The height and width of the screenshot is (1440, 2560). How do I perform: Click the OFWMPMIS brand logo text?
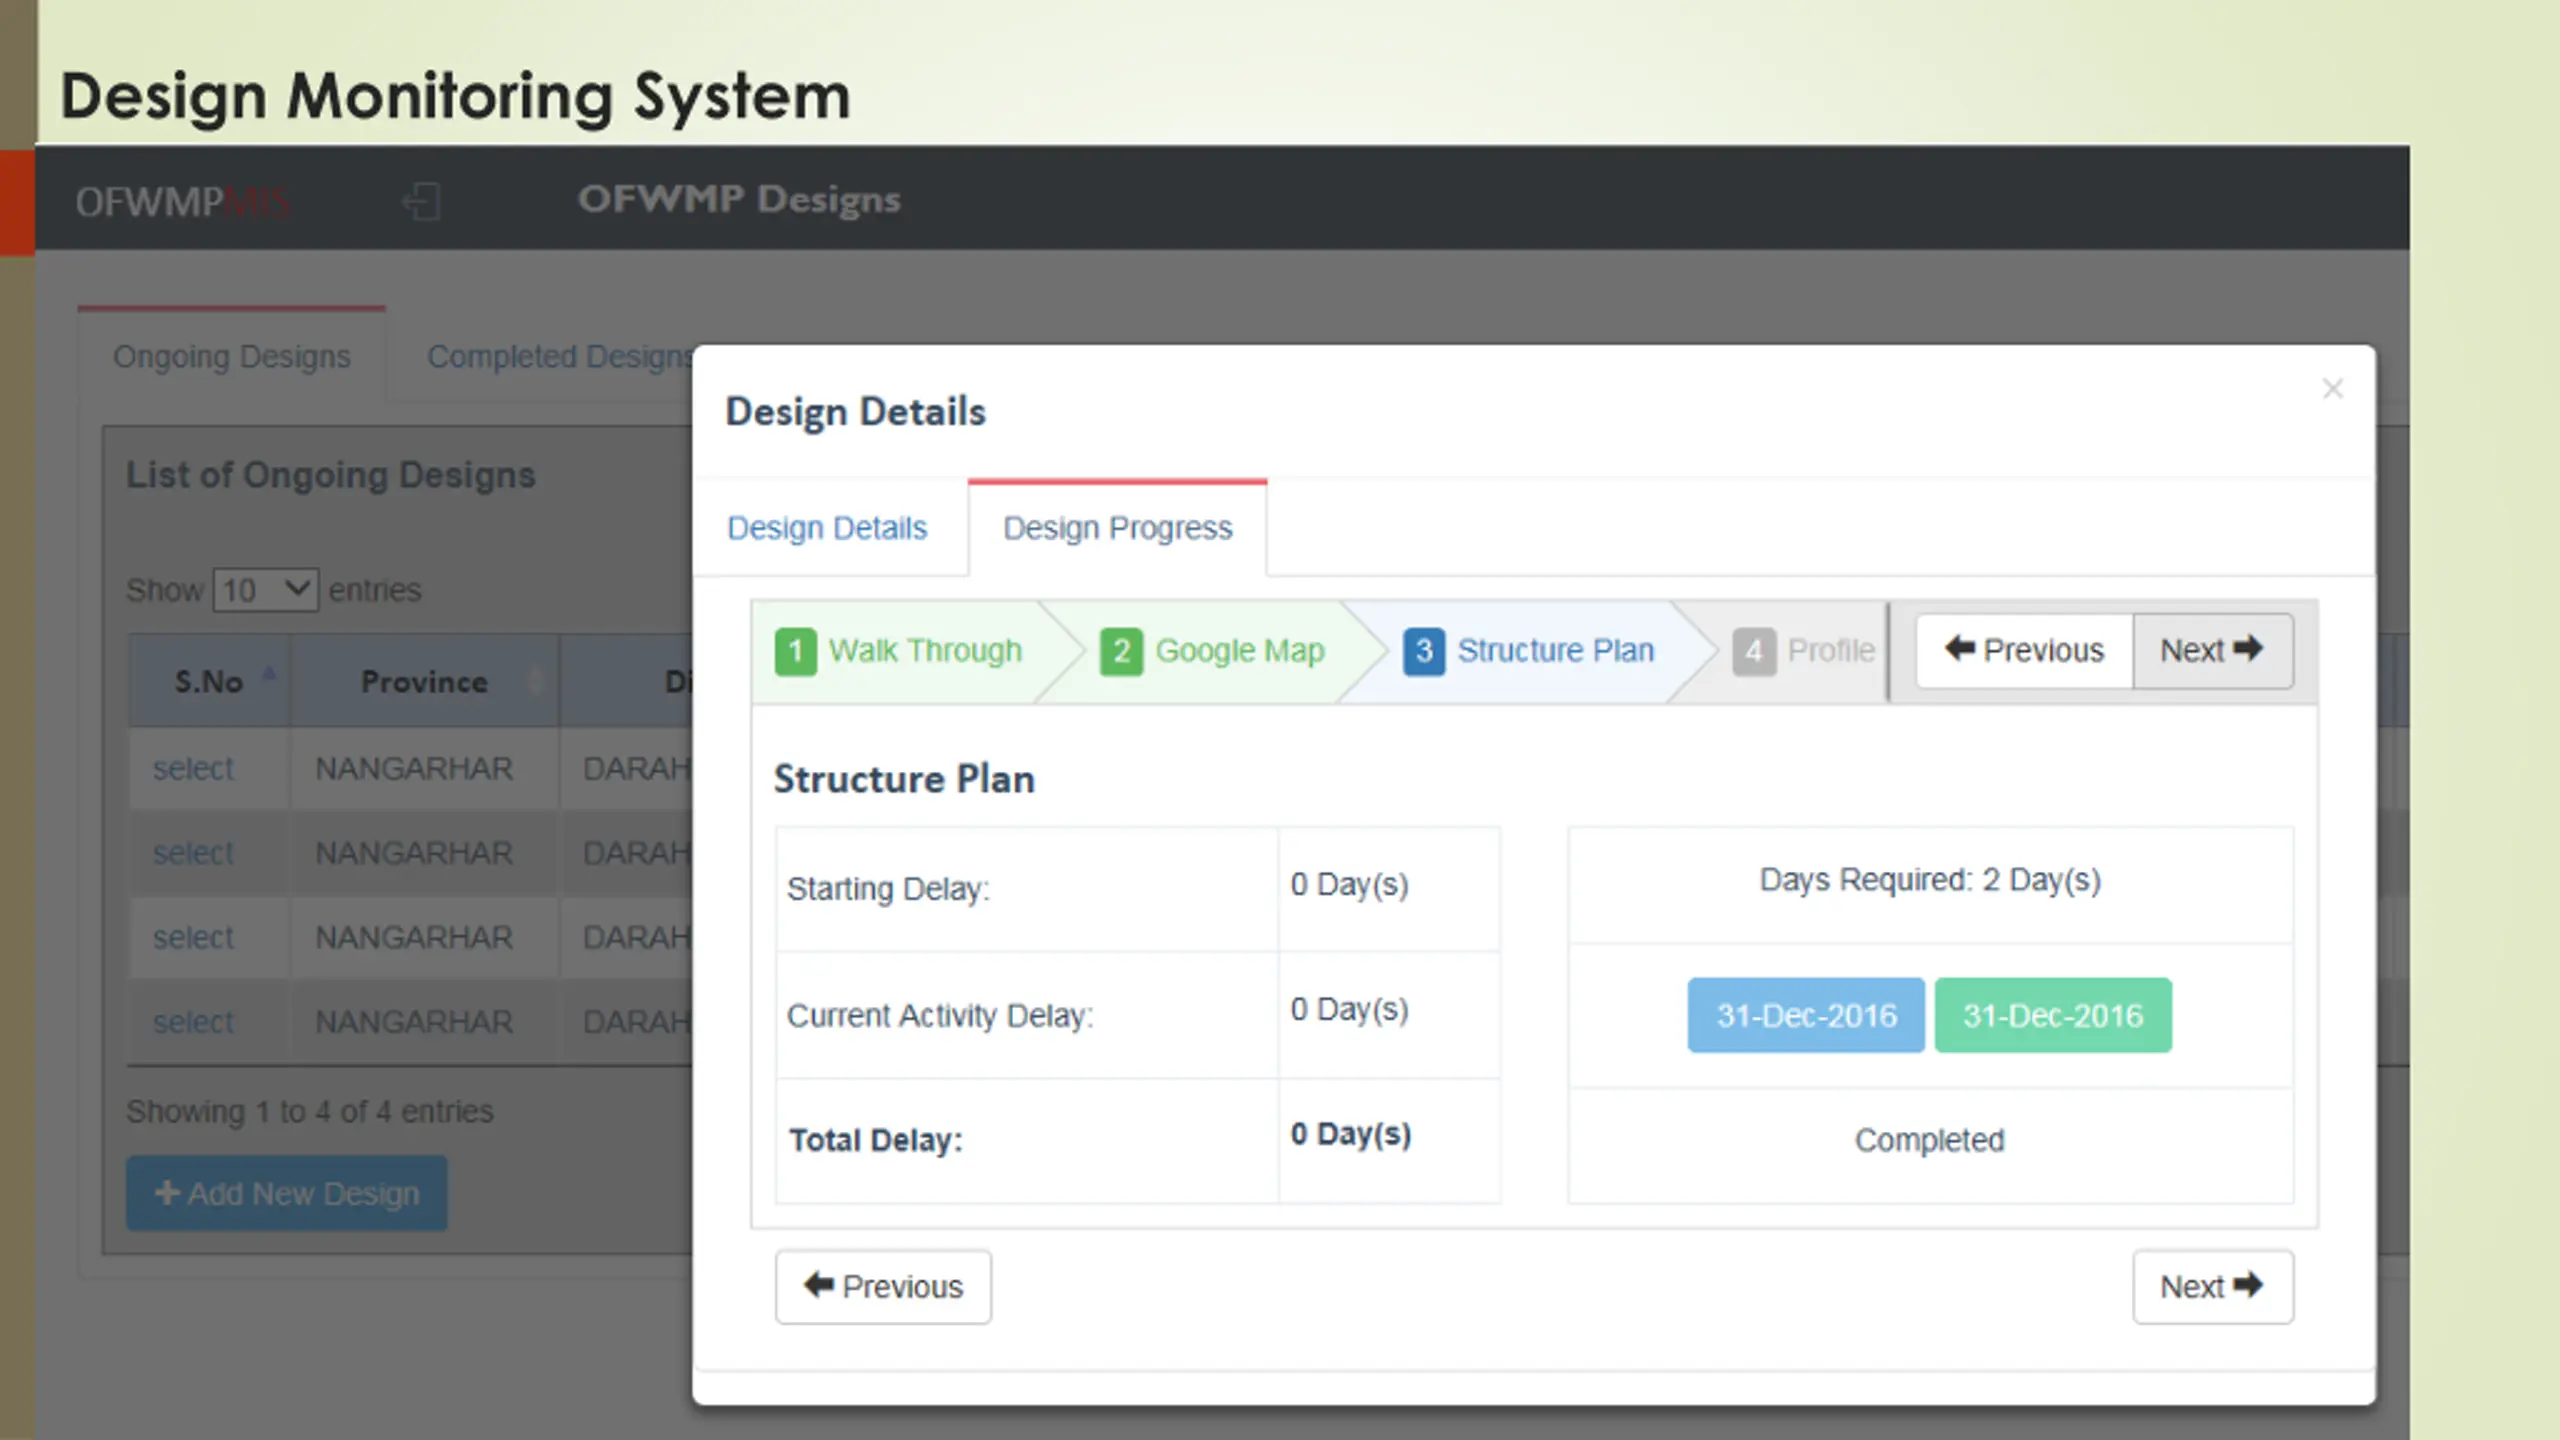(x=182, y=202)
